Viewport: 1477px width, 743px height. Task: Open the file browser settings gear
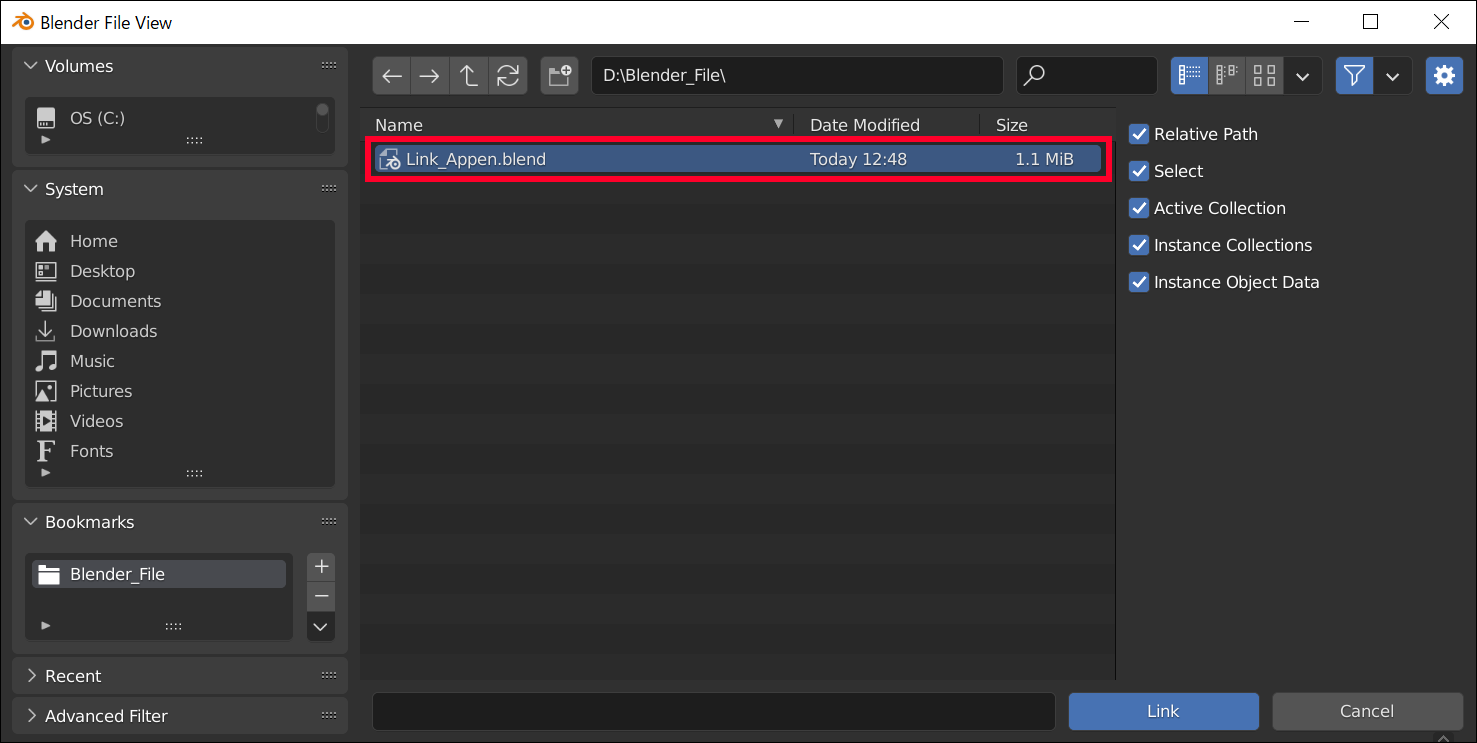coord(1444,75)
